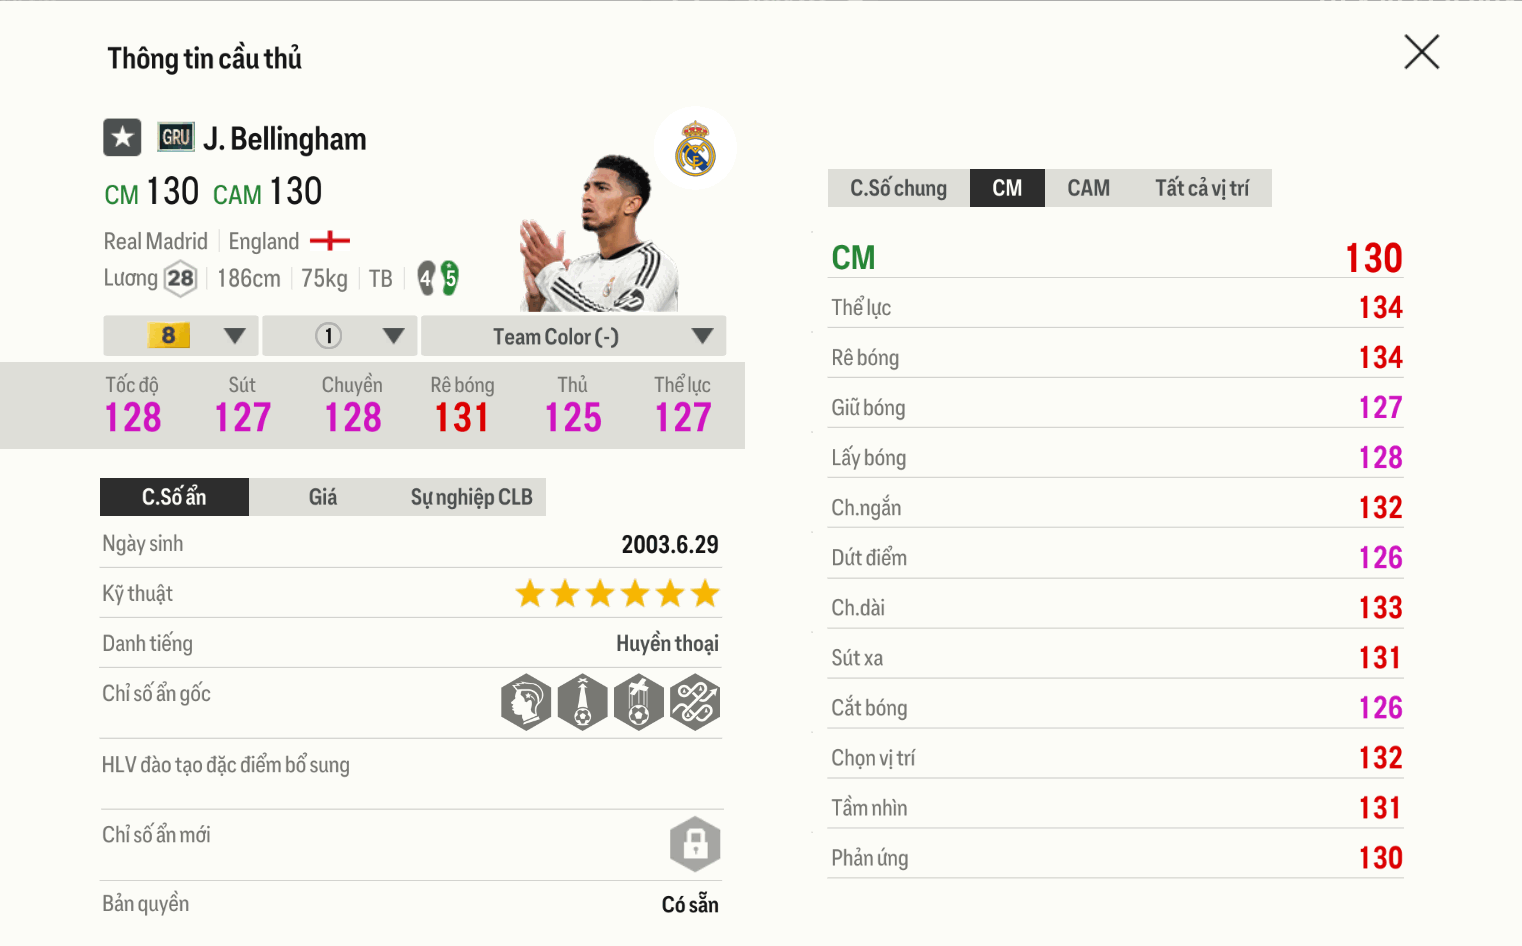
Task: Open the level 1 adaptation dropdown
Action: coord(341,336)
